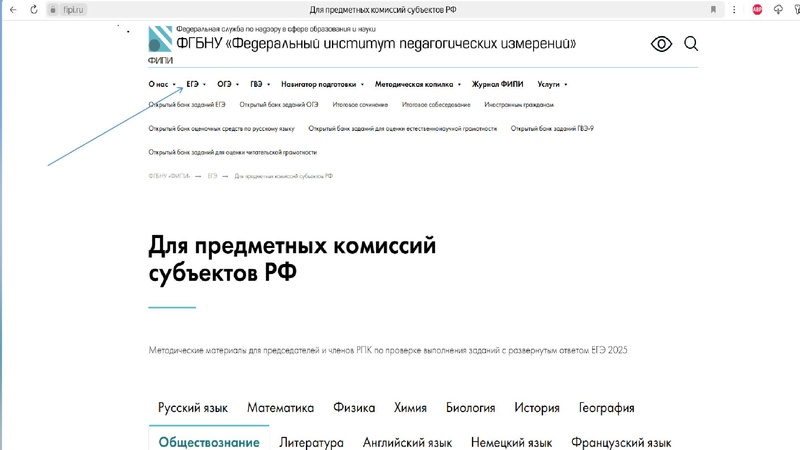Click the institute title "ФГБНУ «Федеральный институт педагогических измерений»"
Viewport: 800px width, 450px height.
pos(376,44)
